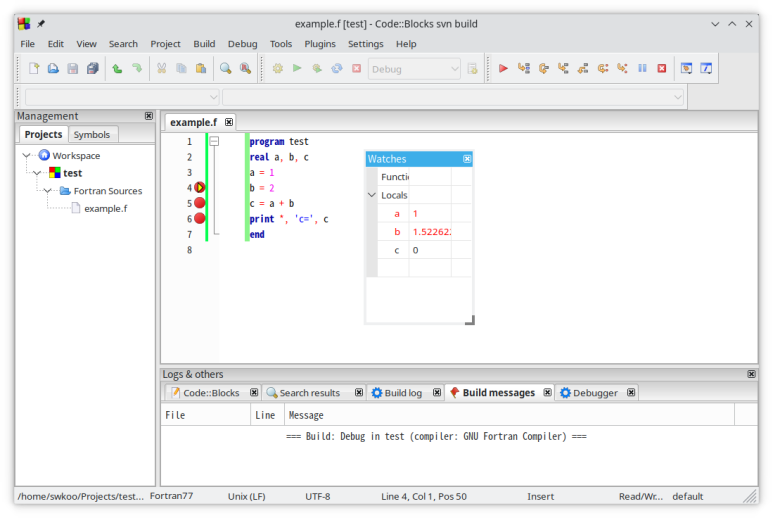Open Find with magnifier icon

(x=226, y=69)
